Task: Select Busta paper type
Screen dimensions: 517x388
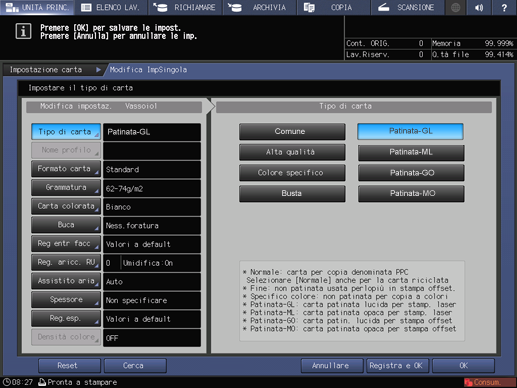Action: tap(292, 193)
